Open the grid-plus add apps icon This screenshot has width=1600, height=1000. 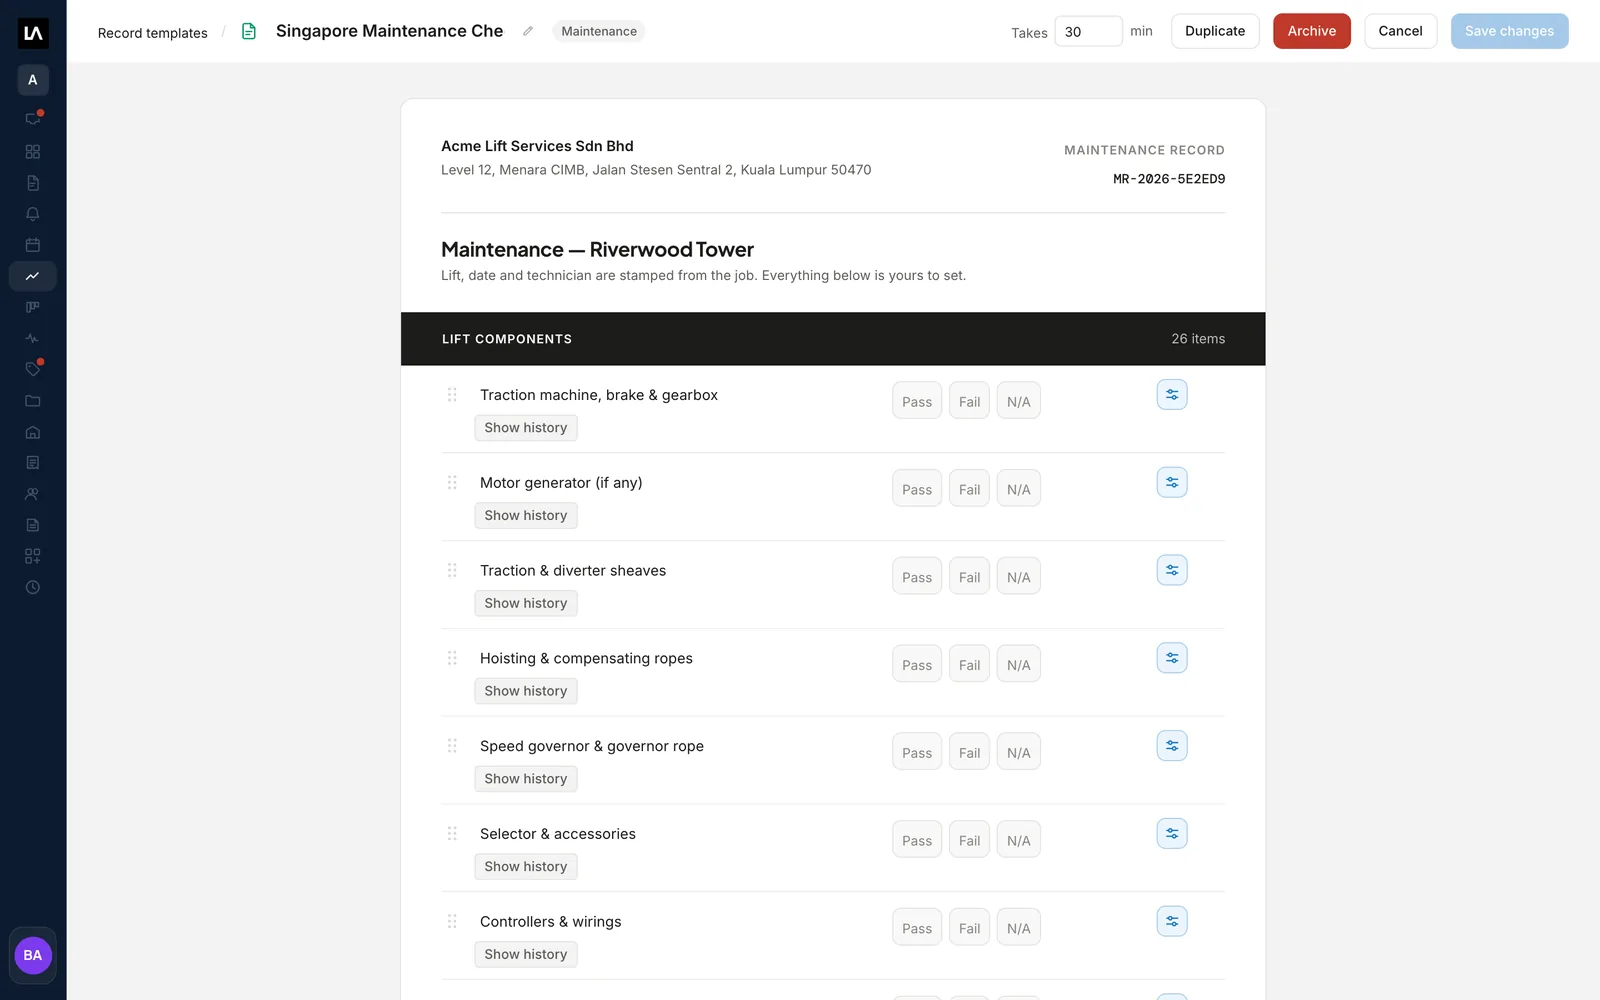coord(33,556)
